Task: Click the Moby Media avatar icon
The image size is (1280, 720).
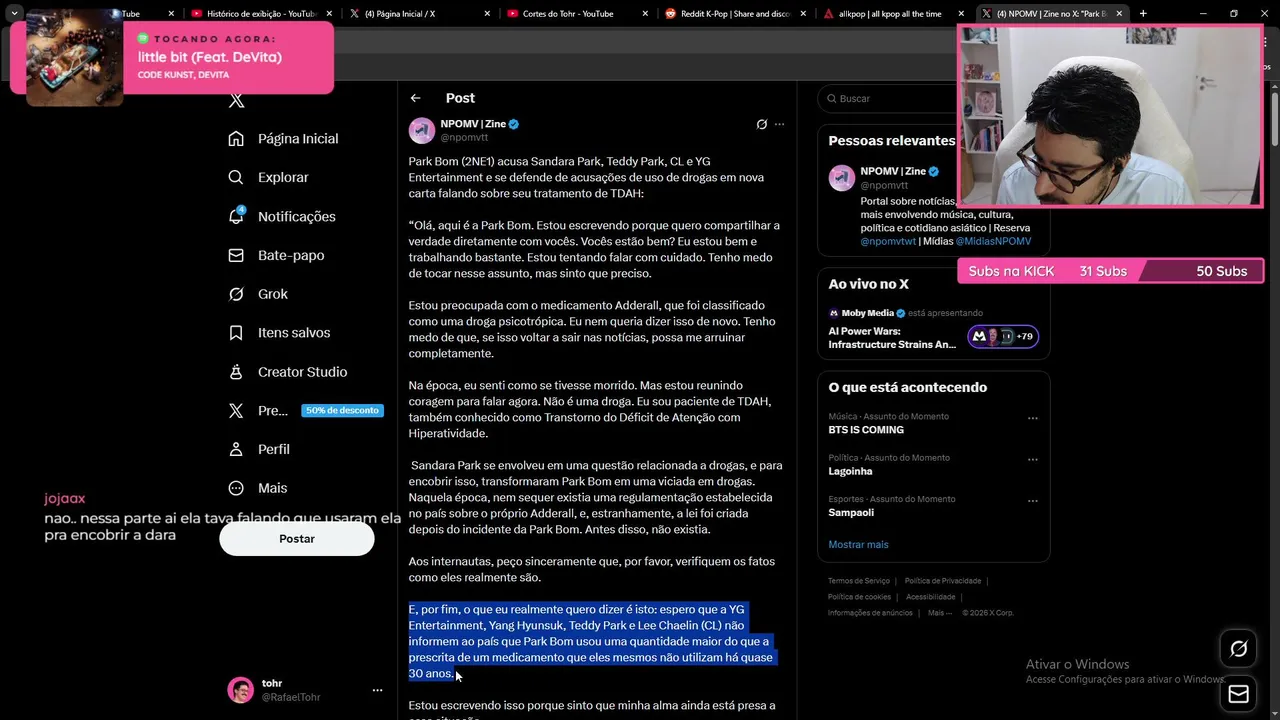Action: pos(834,313)
